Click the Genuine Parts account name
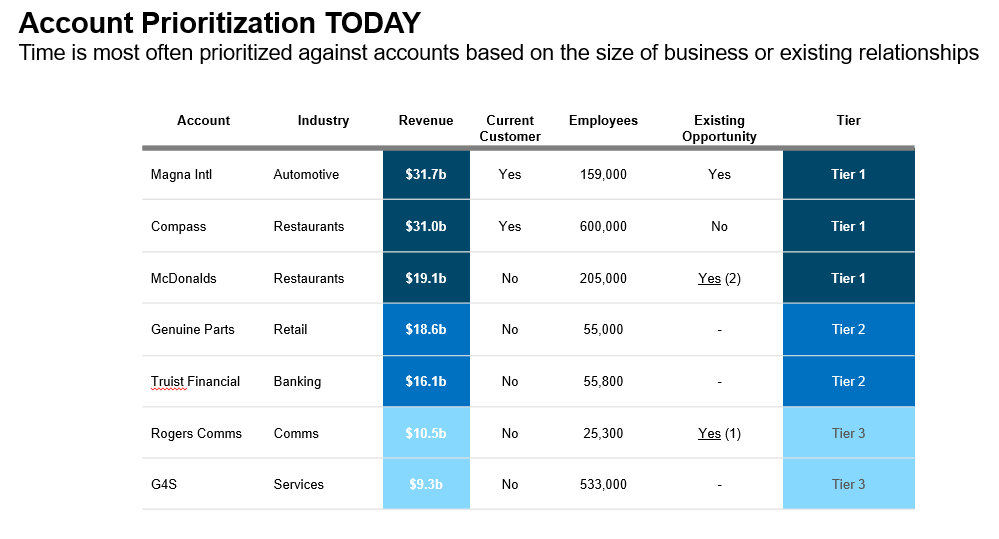This screenshot has height=539, width=999. tap(192, 329)
